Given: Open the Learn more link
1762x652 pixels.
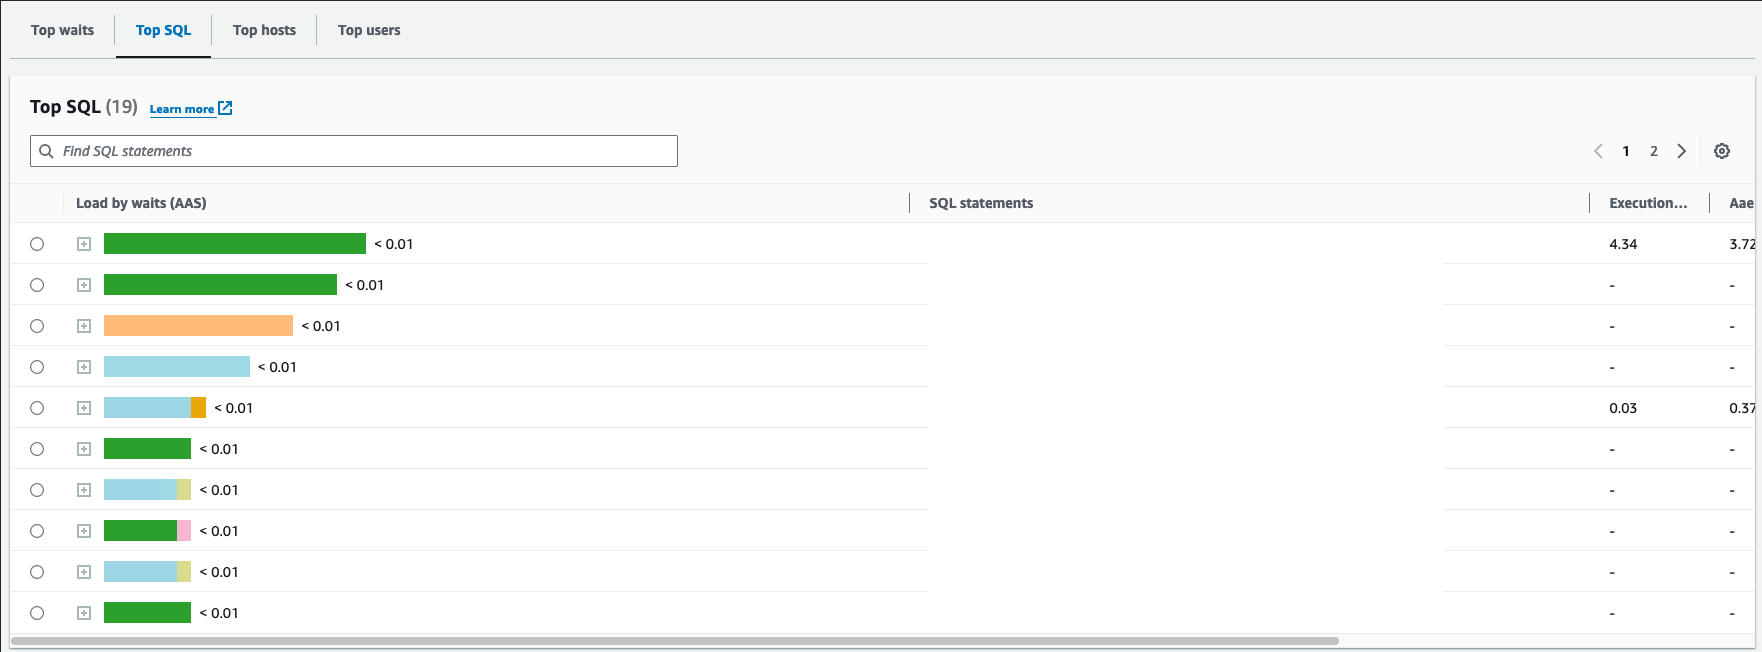Looking at the screenshot, I should [x=181, y=109].
